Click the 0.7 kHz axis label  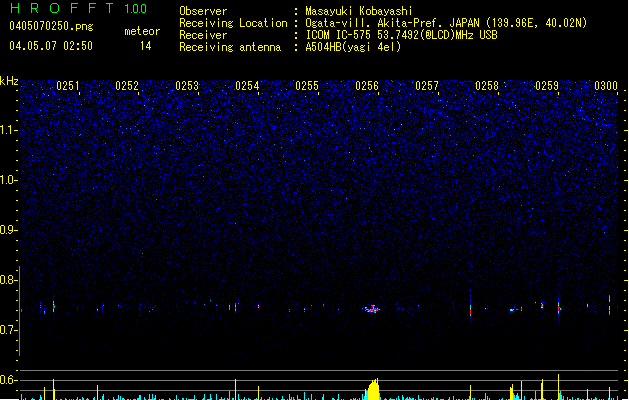(9, 330)
